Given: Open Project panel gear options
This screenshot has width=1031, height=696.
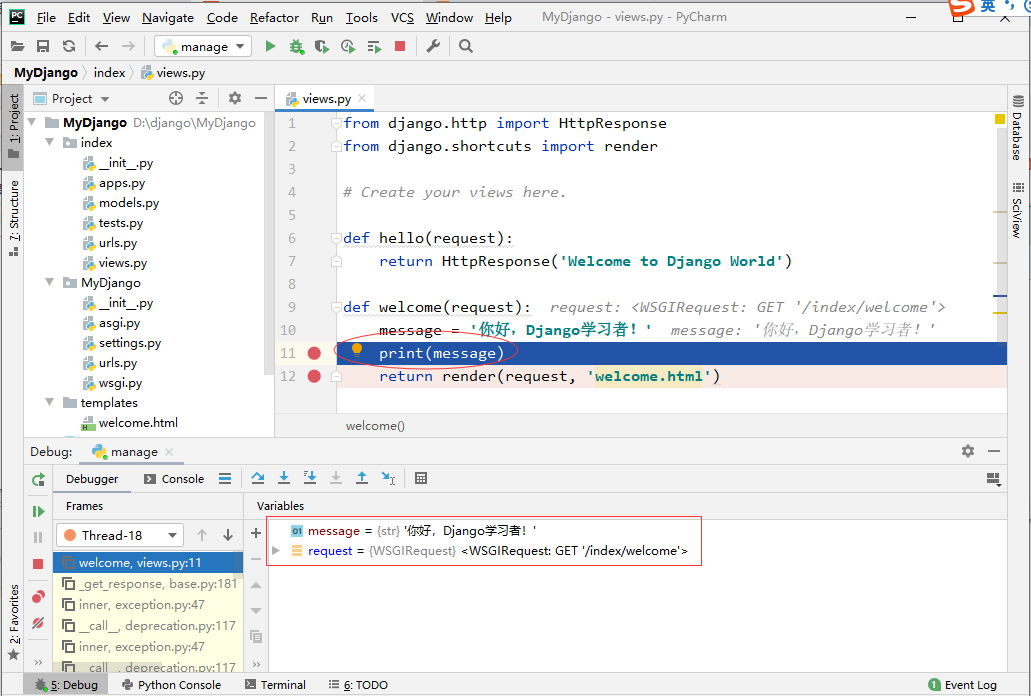Looking at the screenshot, I should pyautogui.click(x=235, y=99).
